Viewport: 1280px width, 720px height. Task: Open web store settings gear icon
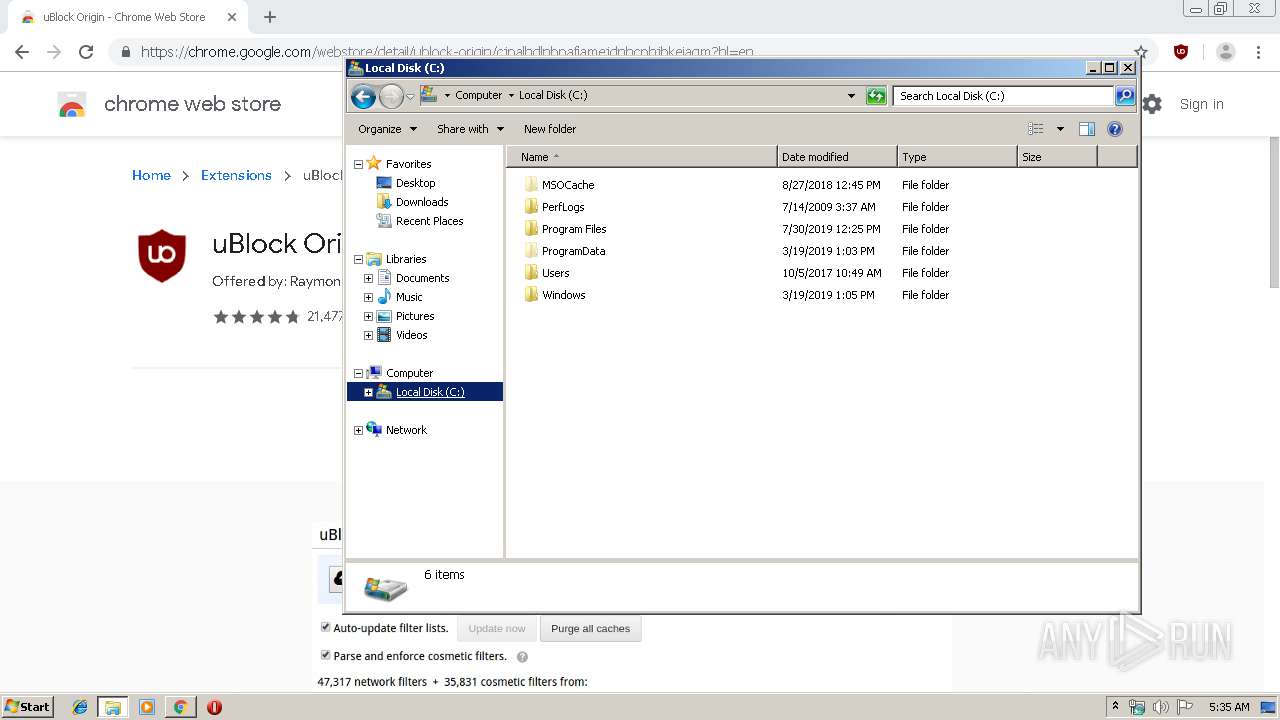(1153, 104)
